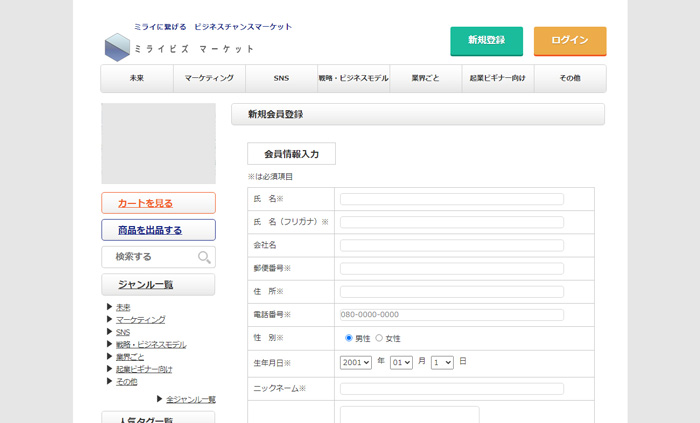Select the 男性 radio button
The height and width of the screenshot is (423, 700).
tap(349, 338)
